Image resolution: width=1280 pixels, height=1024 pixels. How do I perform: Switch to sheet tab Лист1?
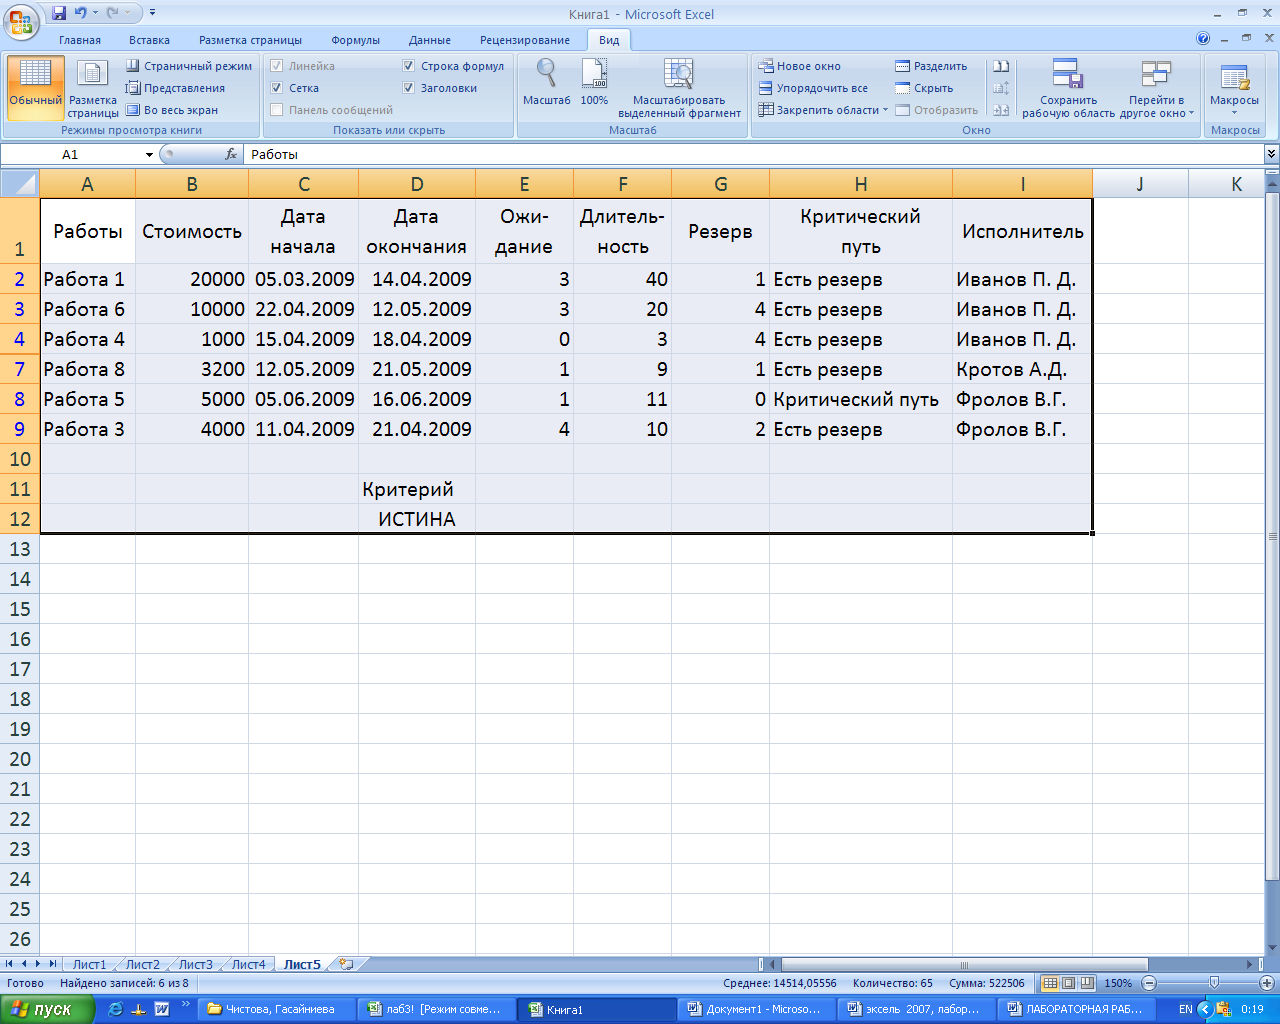pyautogui.click(x=89, y=964)
